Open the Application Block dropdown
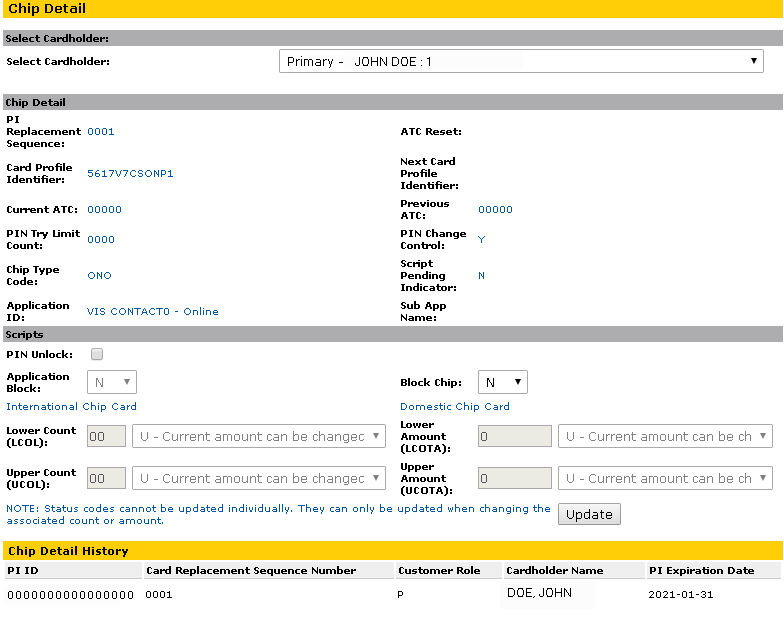 (x=112, y=382)
